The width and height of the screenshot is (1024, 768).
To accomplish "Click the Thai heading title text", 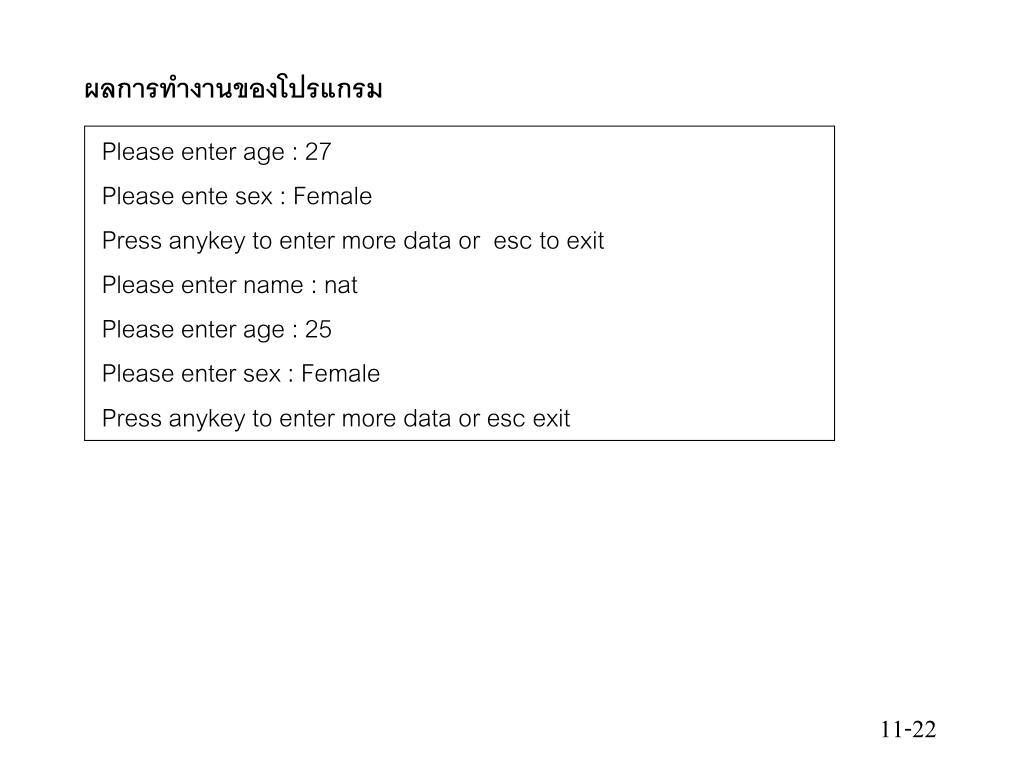I will click(x=233, y=88).
